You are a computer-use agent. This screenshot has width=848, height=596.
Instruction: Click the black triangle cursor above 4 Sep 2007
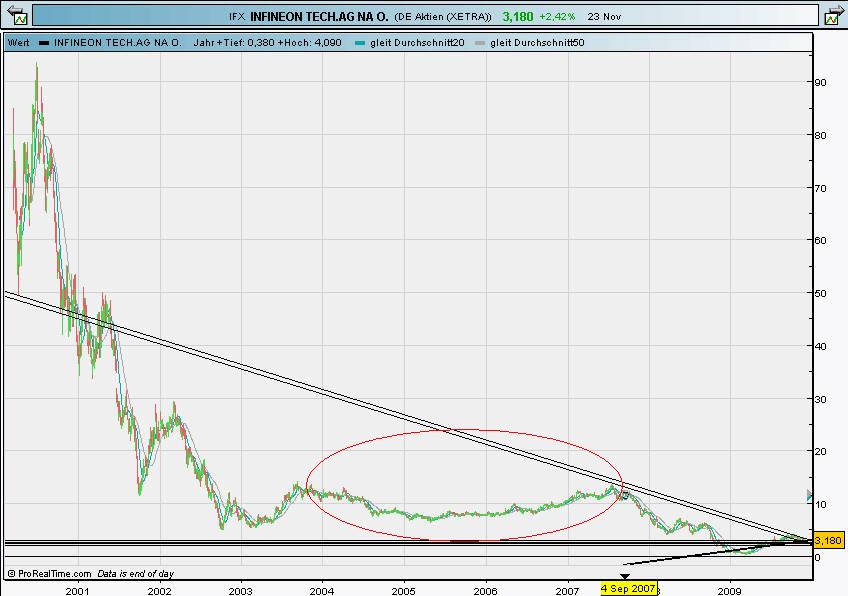[x=625, y=577]
